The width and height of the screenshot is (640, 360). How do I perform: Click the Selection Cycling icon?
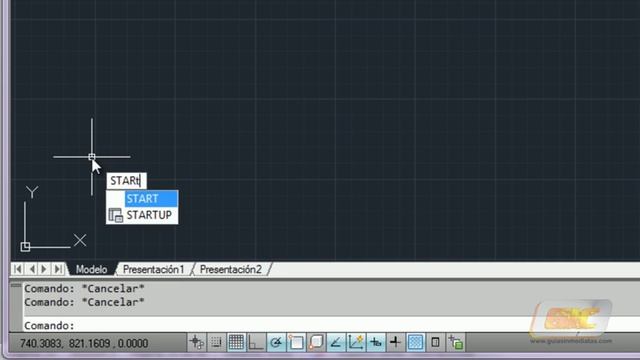(x=456, y=342)
